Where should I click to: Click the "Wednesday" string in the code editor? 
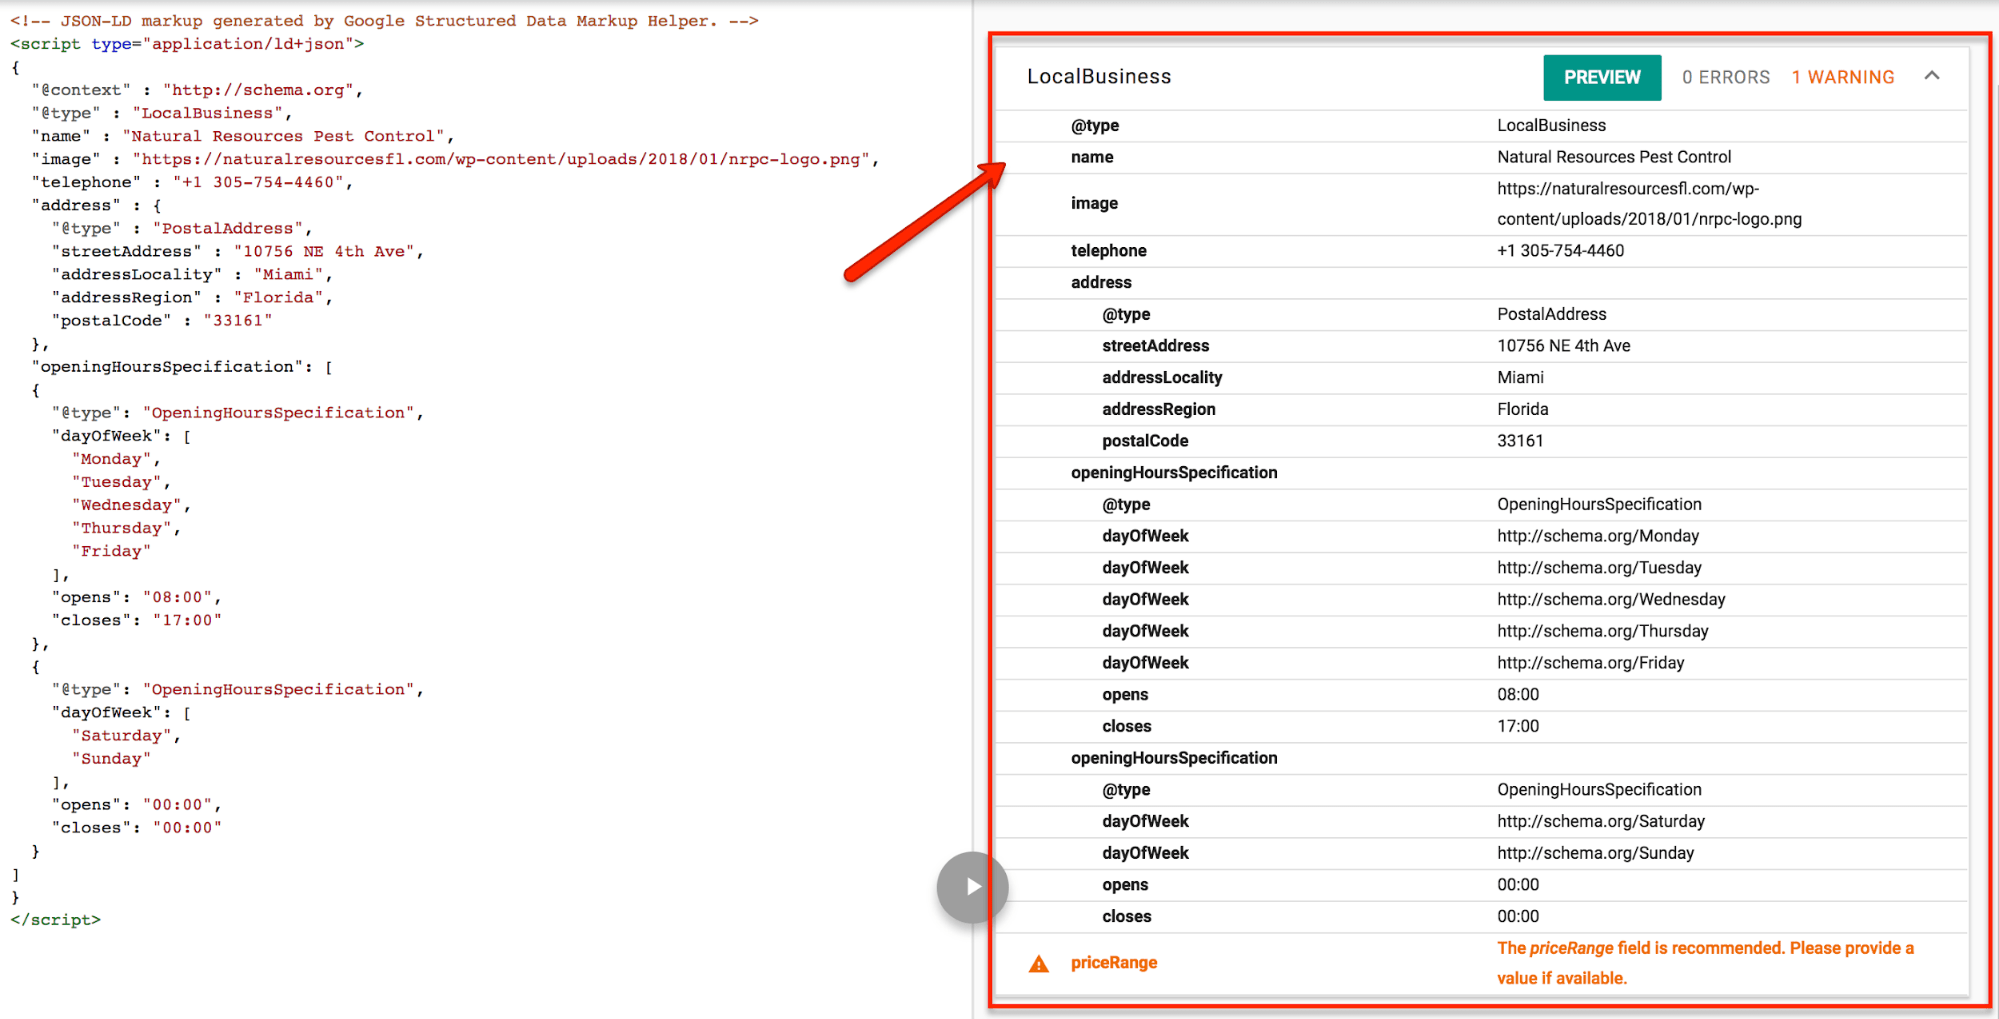tap(126, 505)
